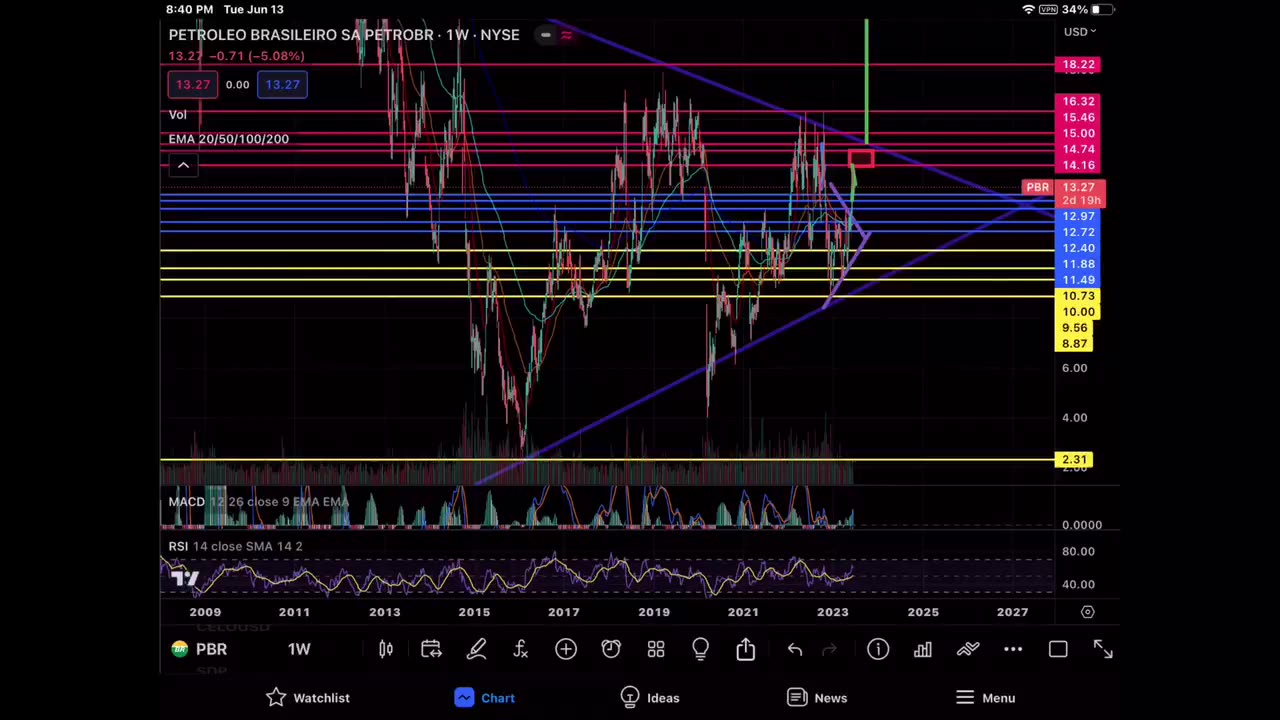
Task: Share the chart with the share icon
Action: (746, 649)
